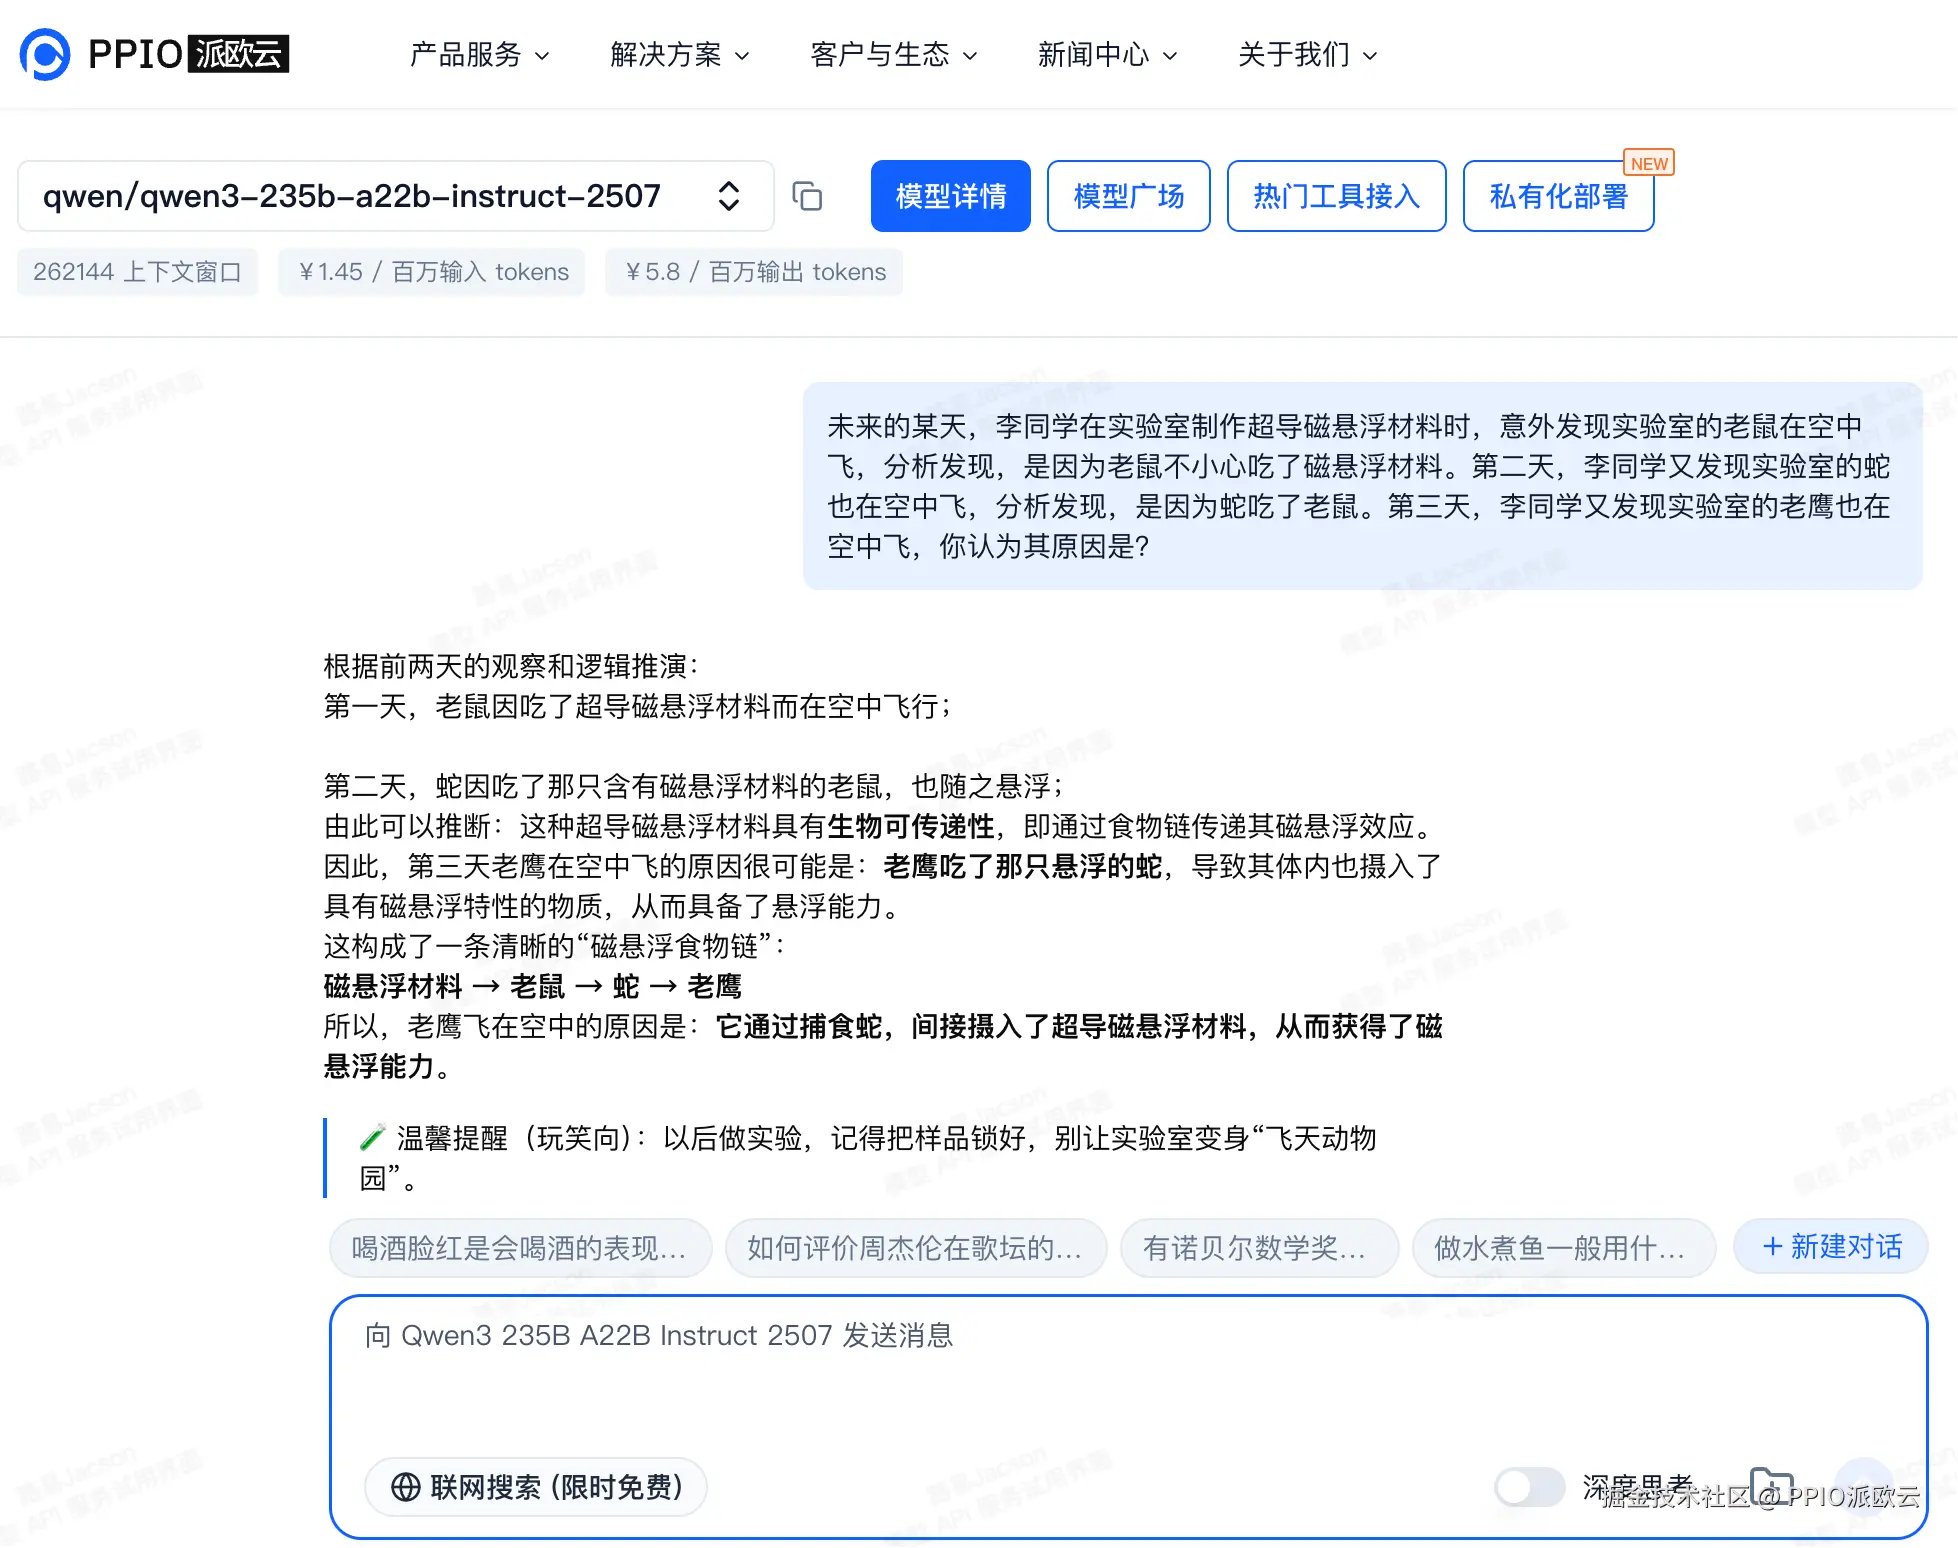The image size is (1958, 1548).
Task: Select the 喝酒脸红 suggested prompt chip
Action: point(520,1247)
